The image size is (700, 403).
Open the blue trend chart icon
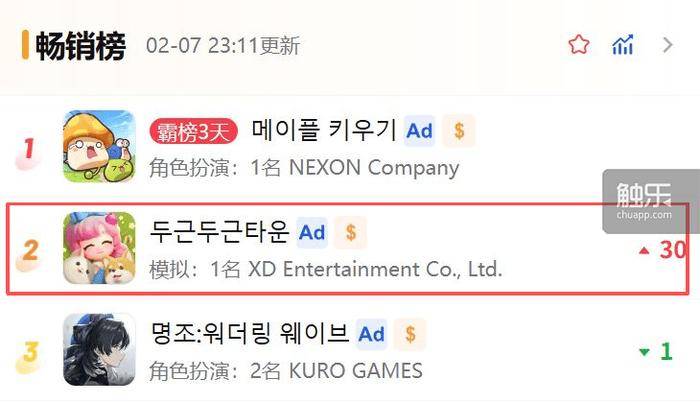(x=623, y=45)
